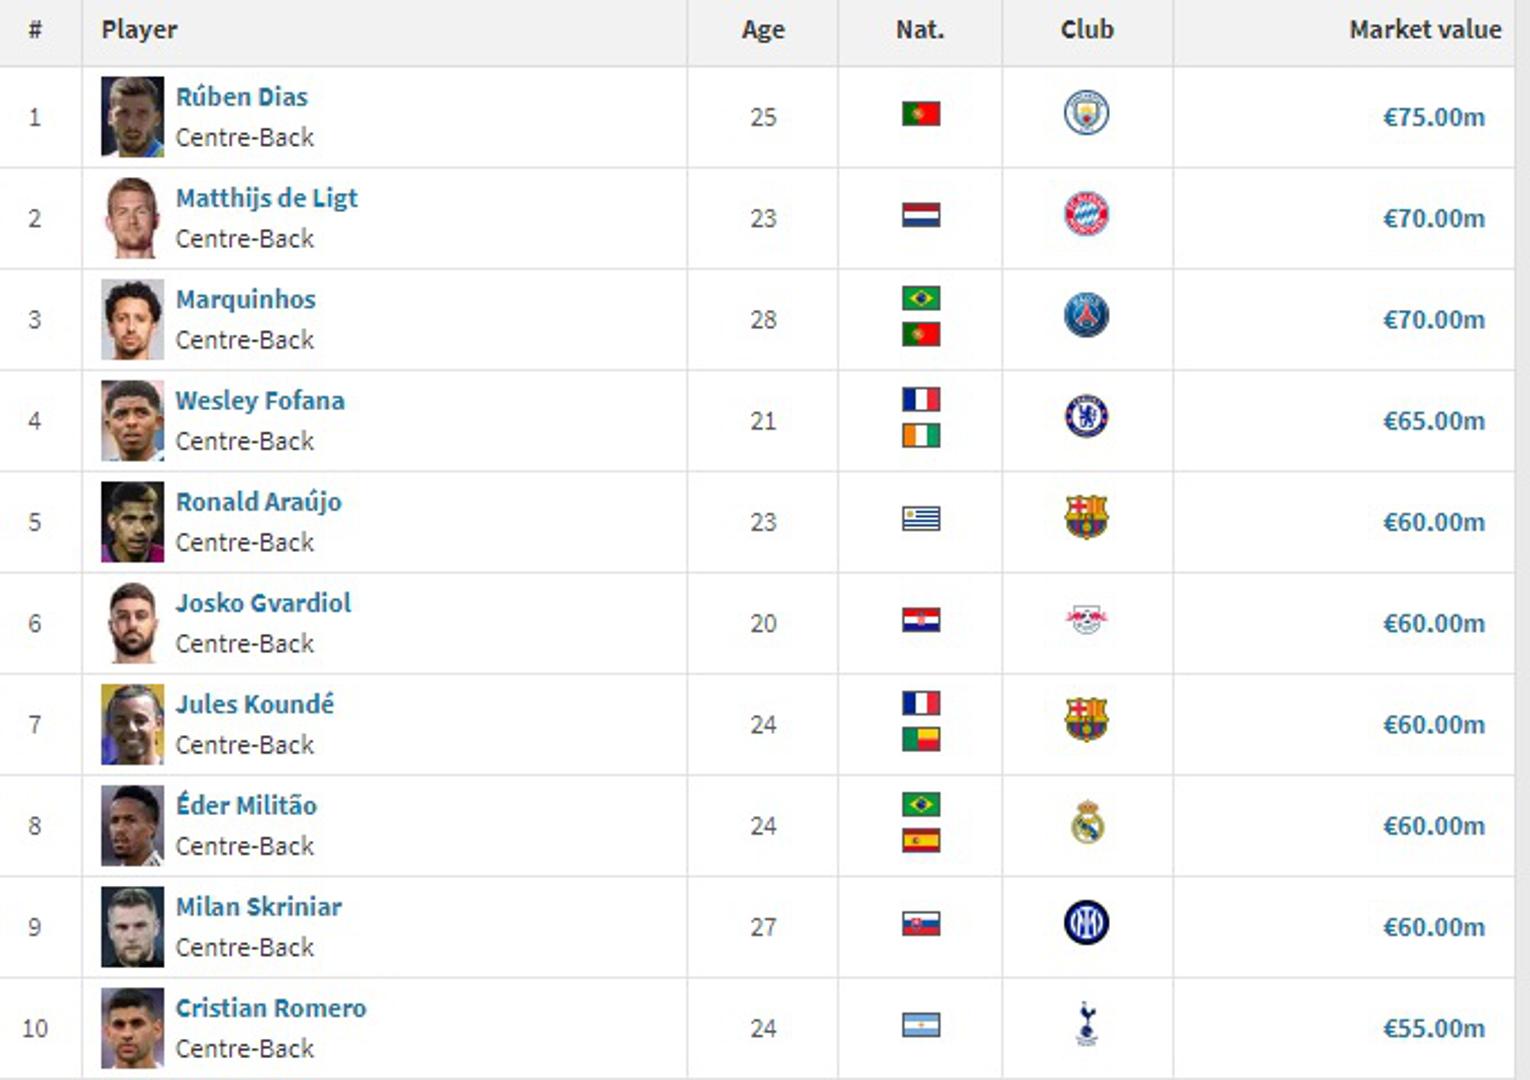Viewport: 1530px width, 1080px height.
Task: Click Marquinhos' player photo thumbnail
Action: click(132, 320)
